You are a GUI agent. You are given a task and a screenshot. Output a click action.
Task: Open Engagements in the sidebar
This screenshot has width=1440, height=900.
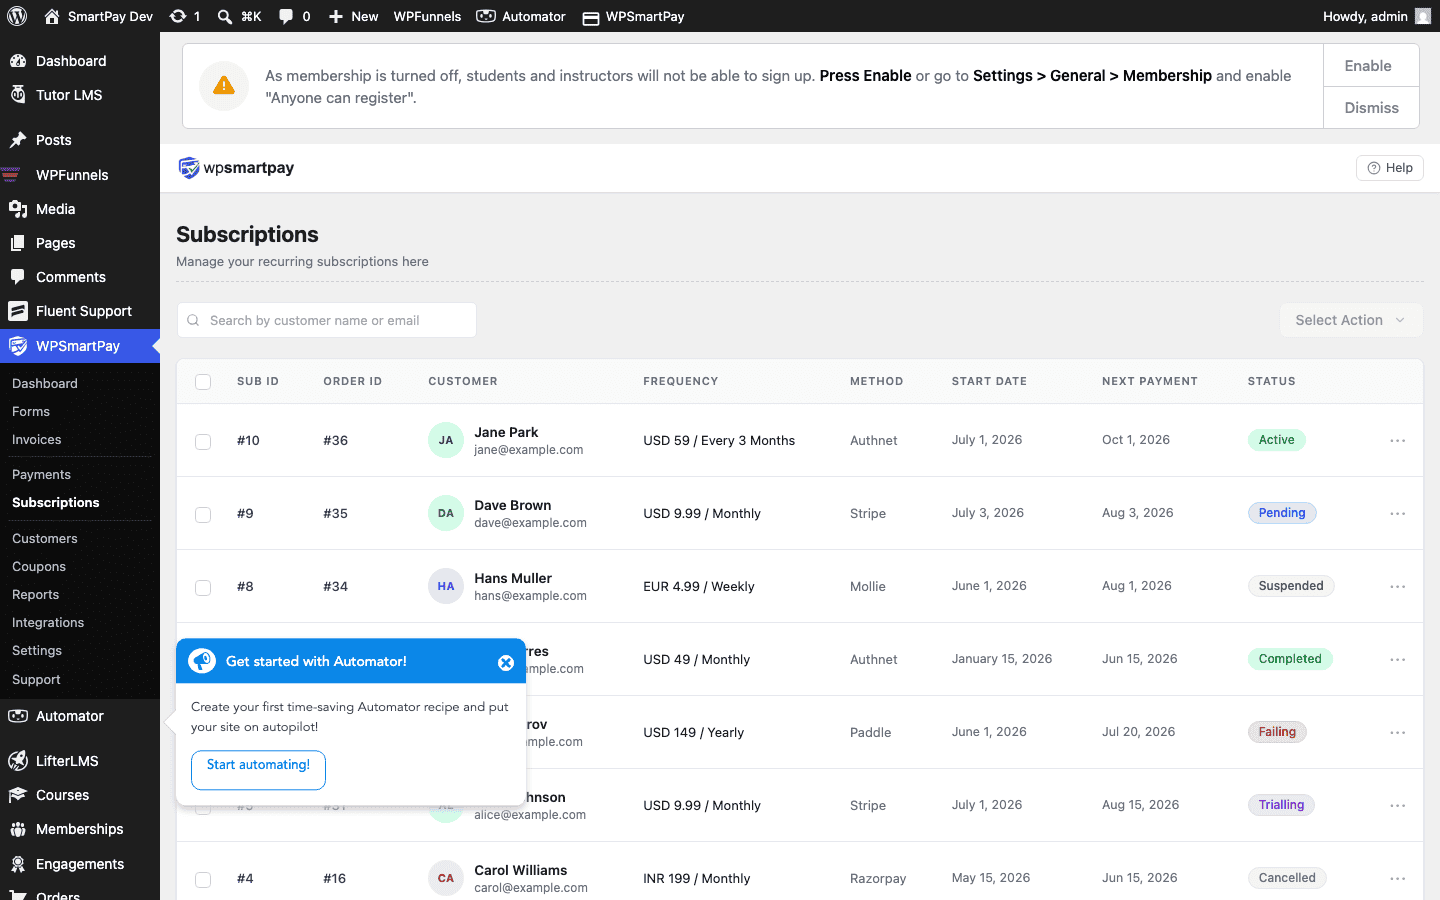pyautogui.click(x=80, y=864)
